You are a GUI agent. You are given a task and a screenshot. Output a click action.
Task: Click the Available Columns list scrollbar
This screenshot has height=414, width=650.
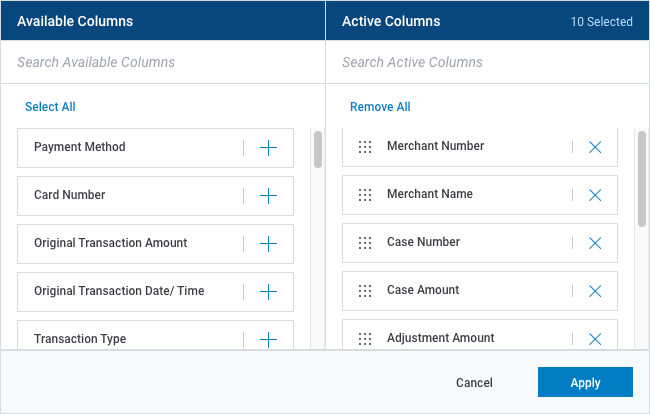click(318, 150)
